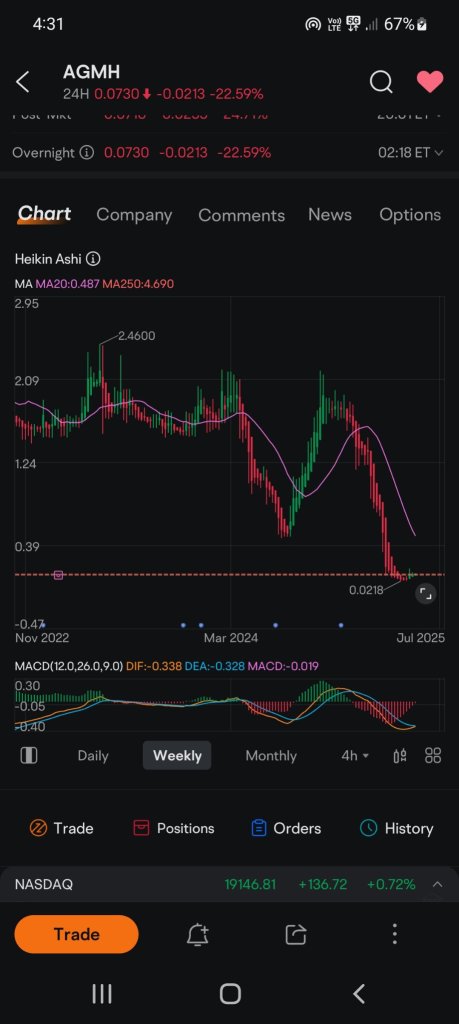Open the News tab
Viewport: 459px width, 1024px height.
[330, 215]
